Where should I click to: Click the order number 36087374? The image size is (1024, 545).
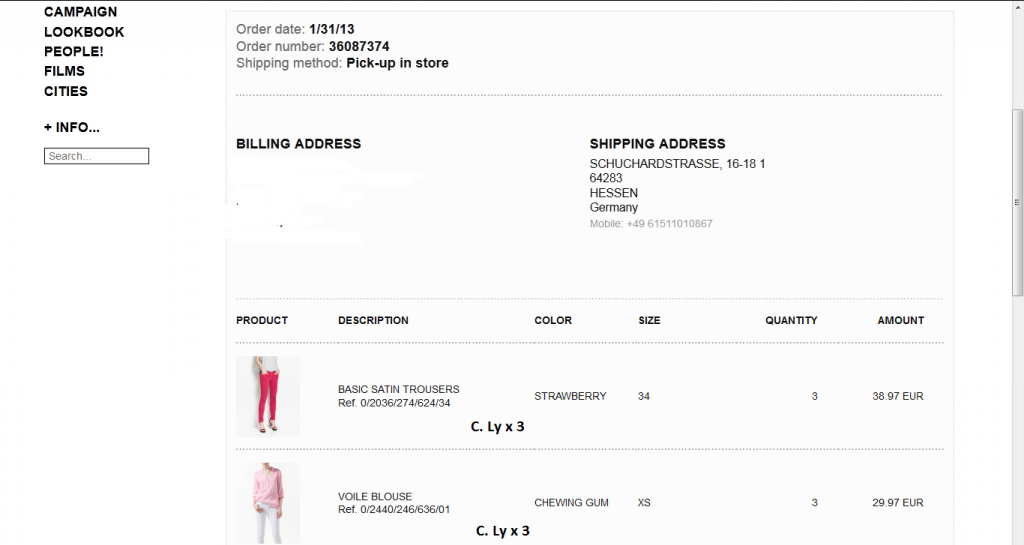pos(359,46)
